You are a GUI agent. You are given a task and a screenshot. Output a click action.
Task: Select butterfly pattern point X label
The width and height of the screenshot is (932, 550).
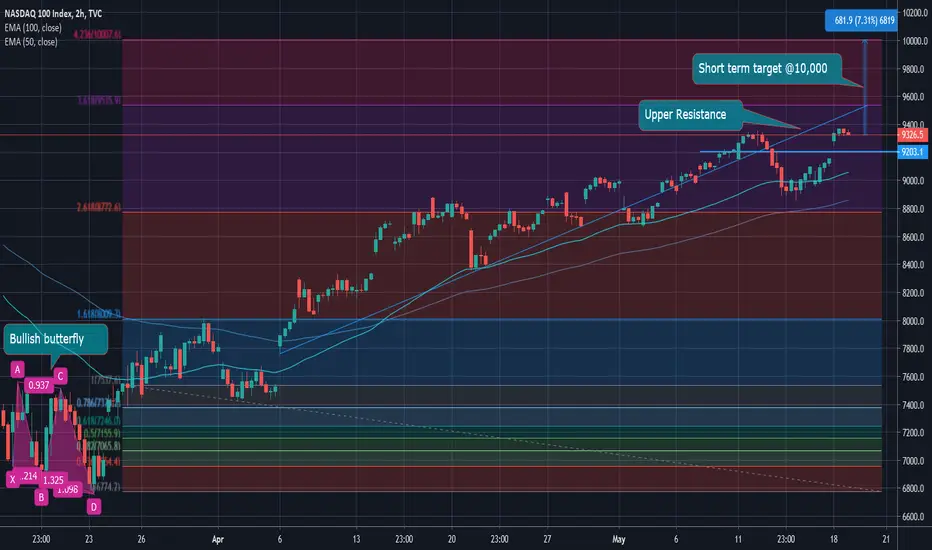12,479
